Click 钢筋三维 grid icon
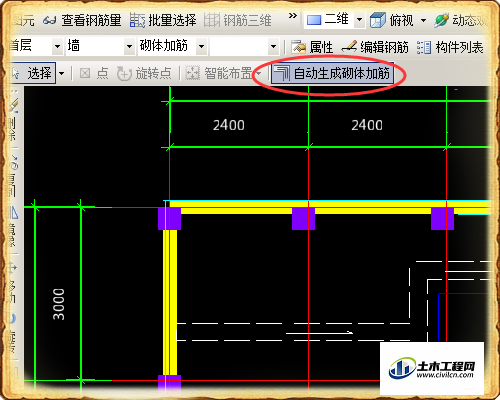This screenshot has width=500, height=400. (212, 20)
